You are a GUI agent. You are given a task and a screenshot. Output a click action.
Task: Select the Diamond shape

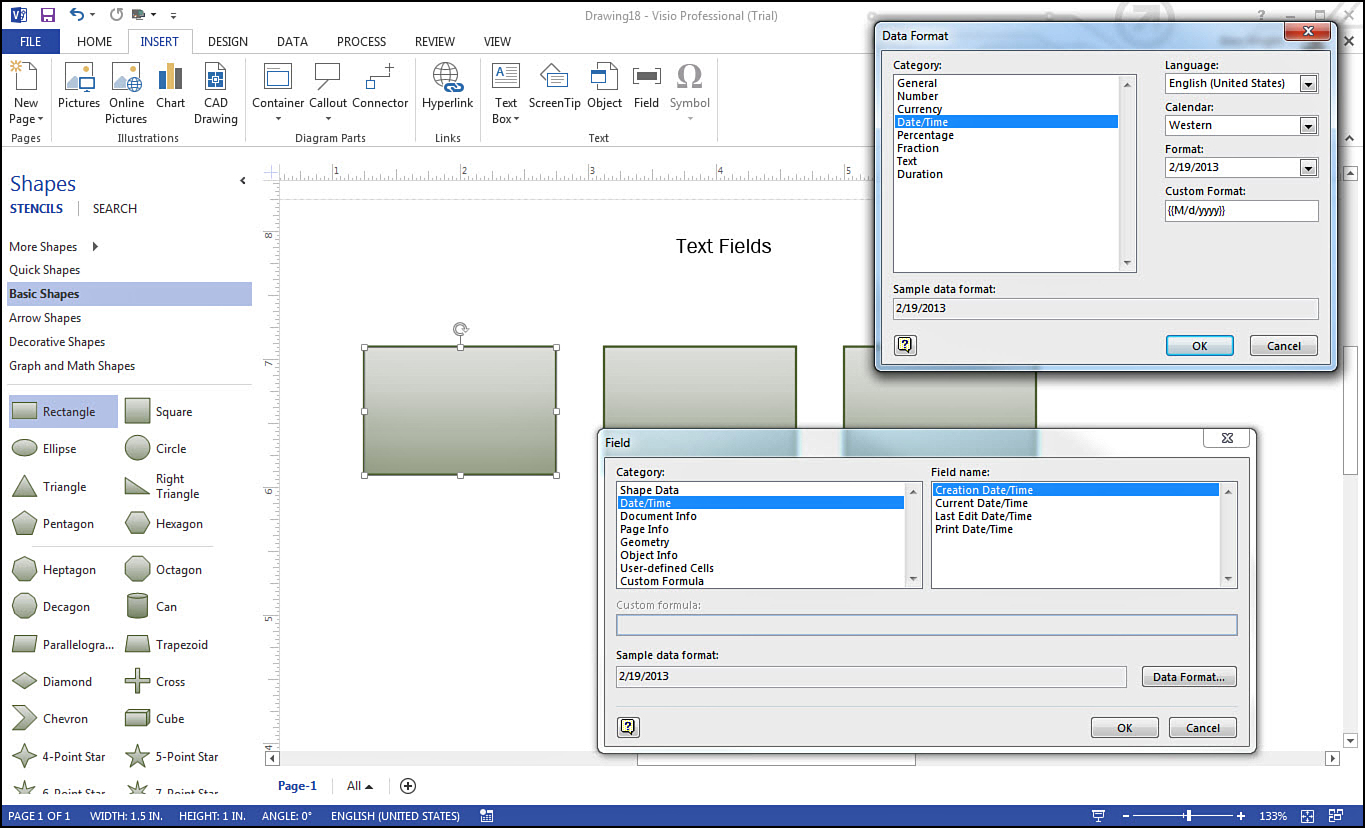pyautogui.click(x=51, y=682)
